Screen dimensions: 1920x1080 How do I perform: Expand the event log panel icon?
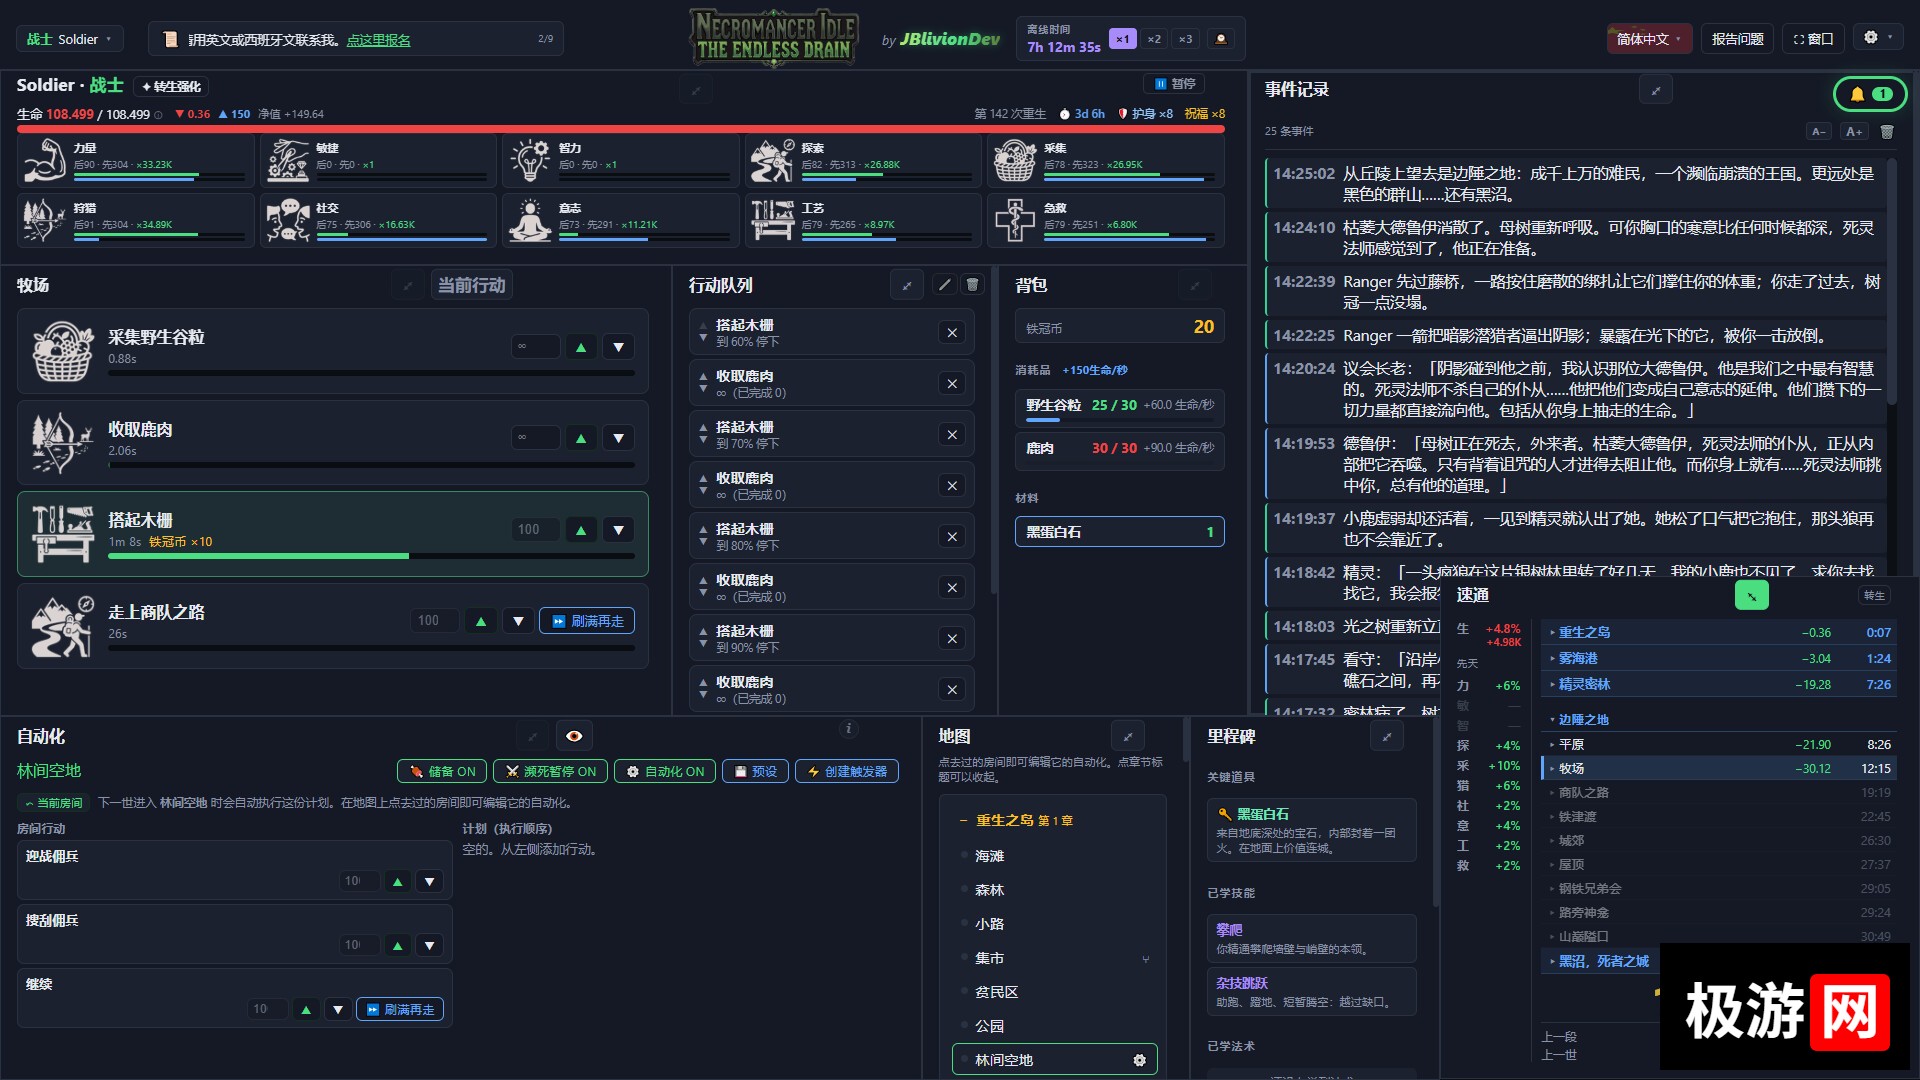point(1656,91)
